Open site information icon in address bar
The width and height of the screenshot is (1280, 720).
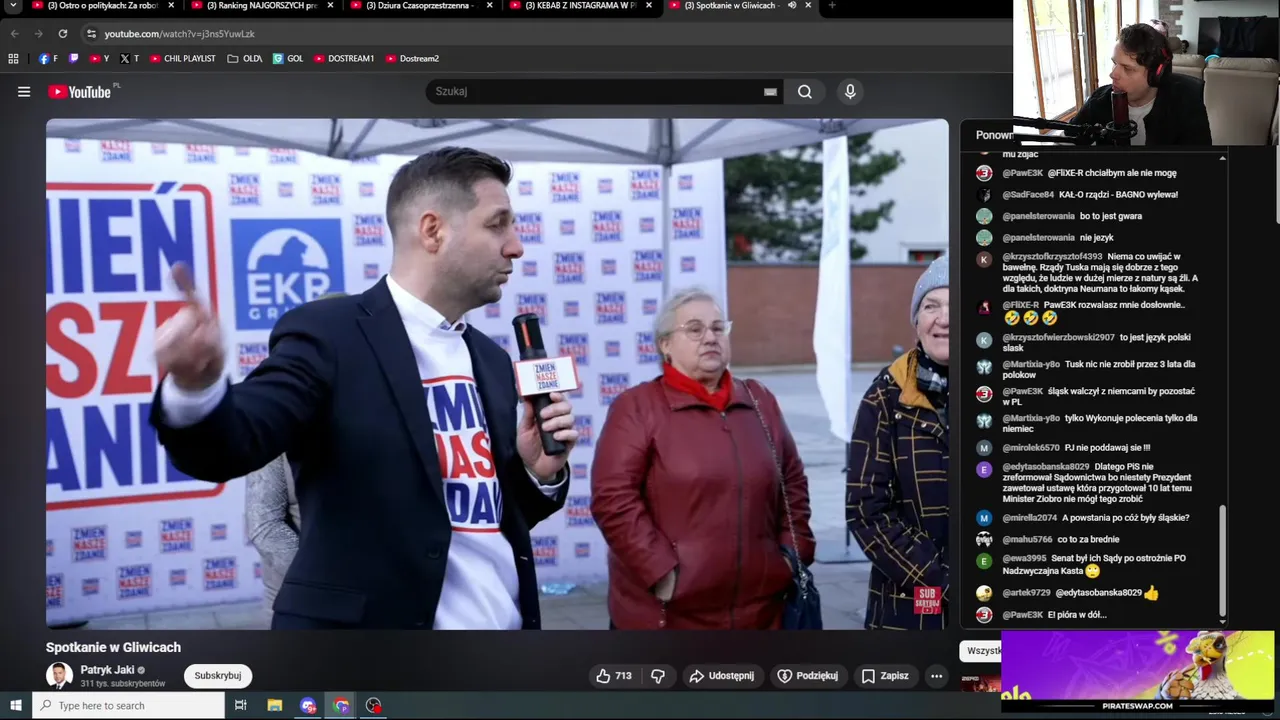tap(91, 34)
